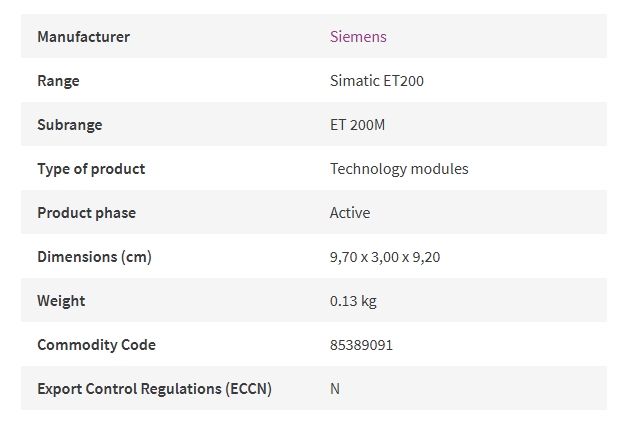Image resolution: width=631 pixels, height=423 pixels.
Task: Select the Technology modules value
Action: tap(399, 169)
